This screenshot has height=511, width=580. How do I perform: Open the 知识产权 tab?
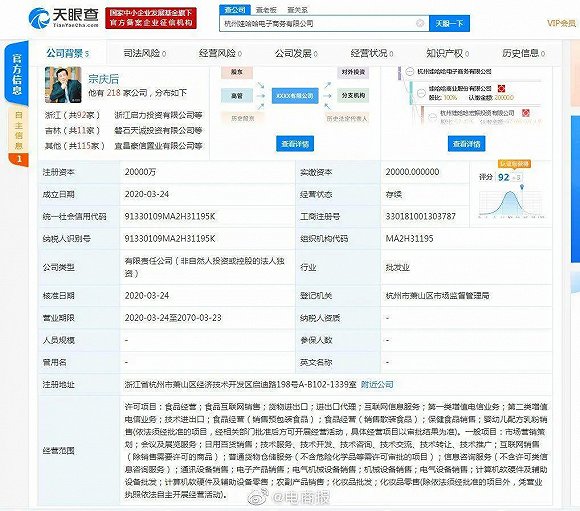(447, 54)
